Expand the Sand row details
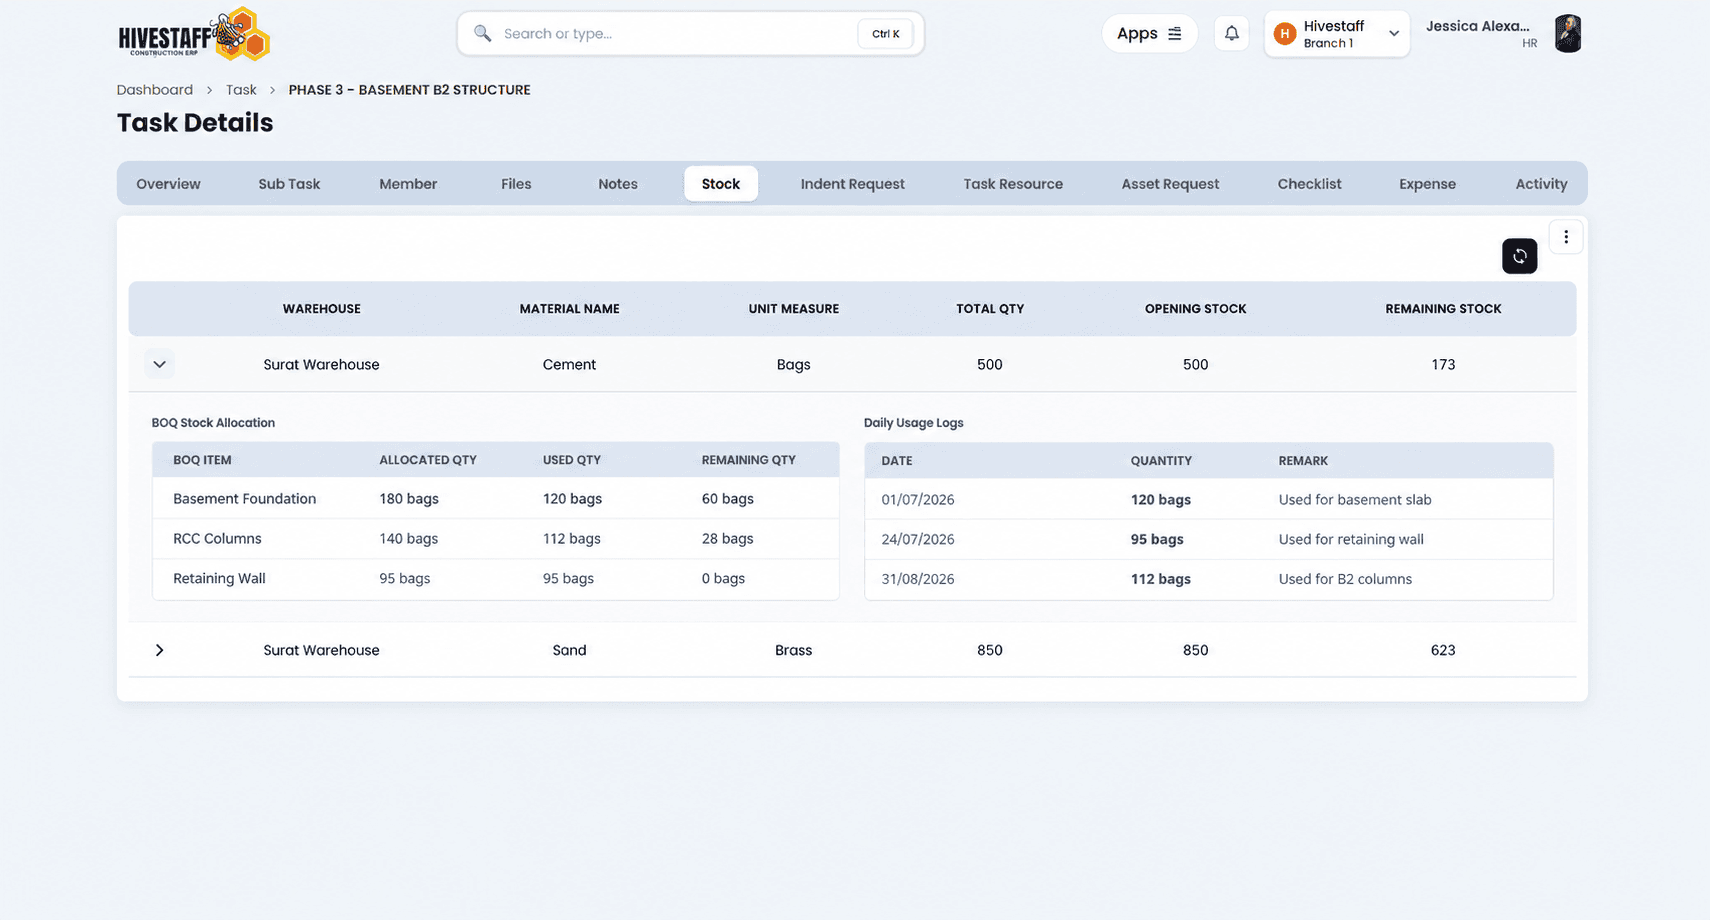1710x920 pixels. pos(159,650)
